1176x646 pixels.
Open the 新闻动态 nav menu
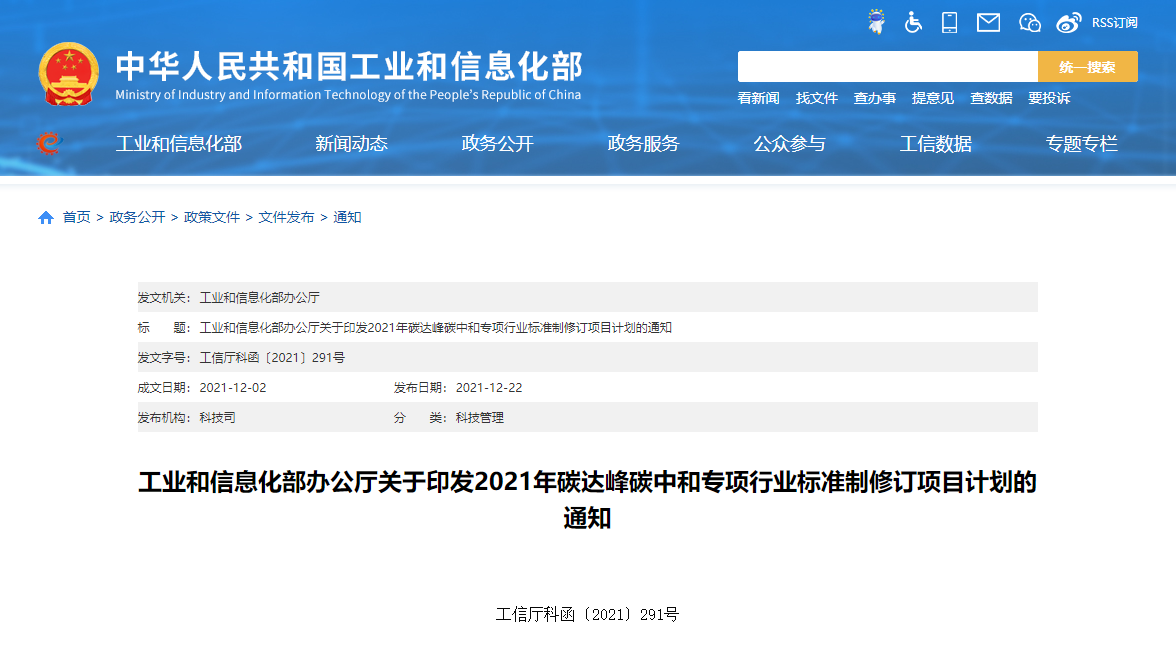pos(351,144)
